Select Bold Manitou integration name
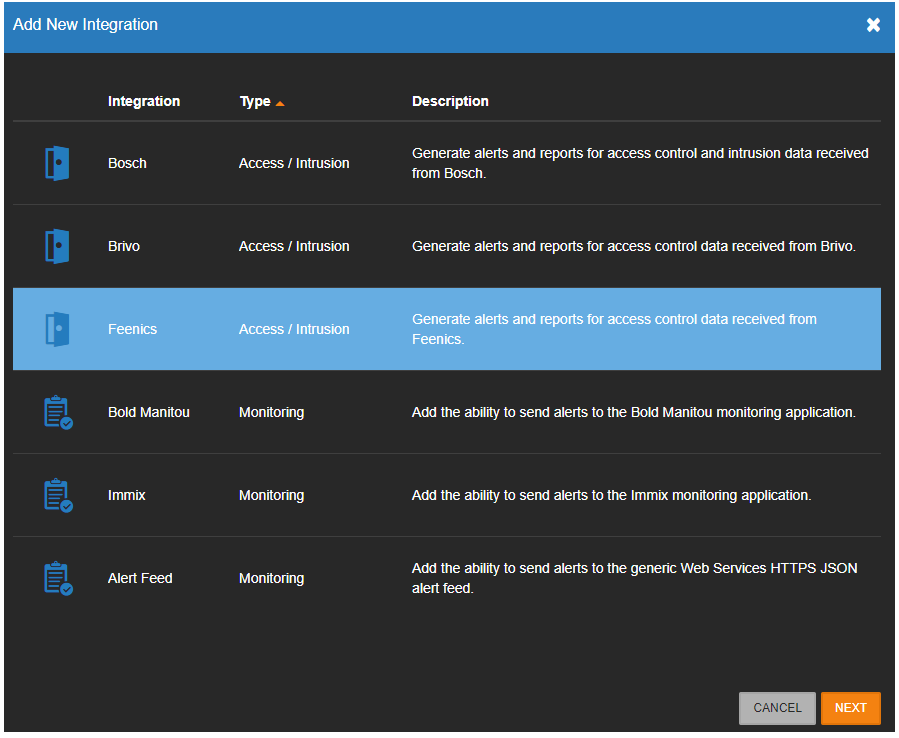Image resolution: width=899 pixels, height=738 pixels. point(148,412)
